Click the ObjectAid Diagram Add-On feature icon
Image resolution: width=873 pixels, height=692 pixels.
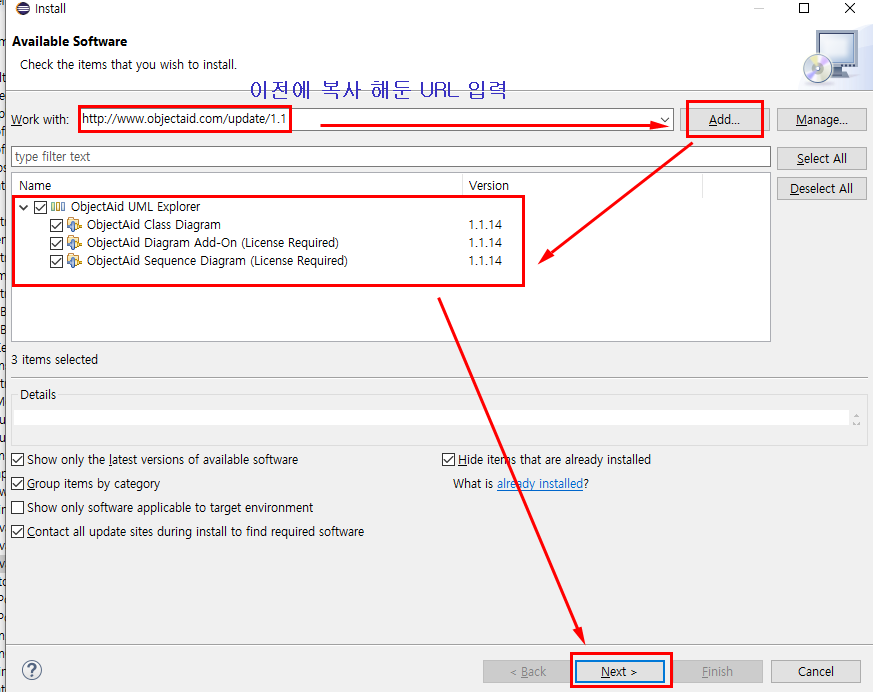pyautogui.click(x=74, y=243)
